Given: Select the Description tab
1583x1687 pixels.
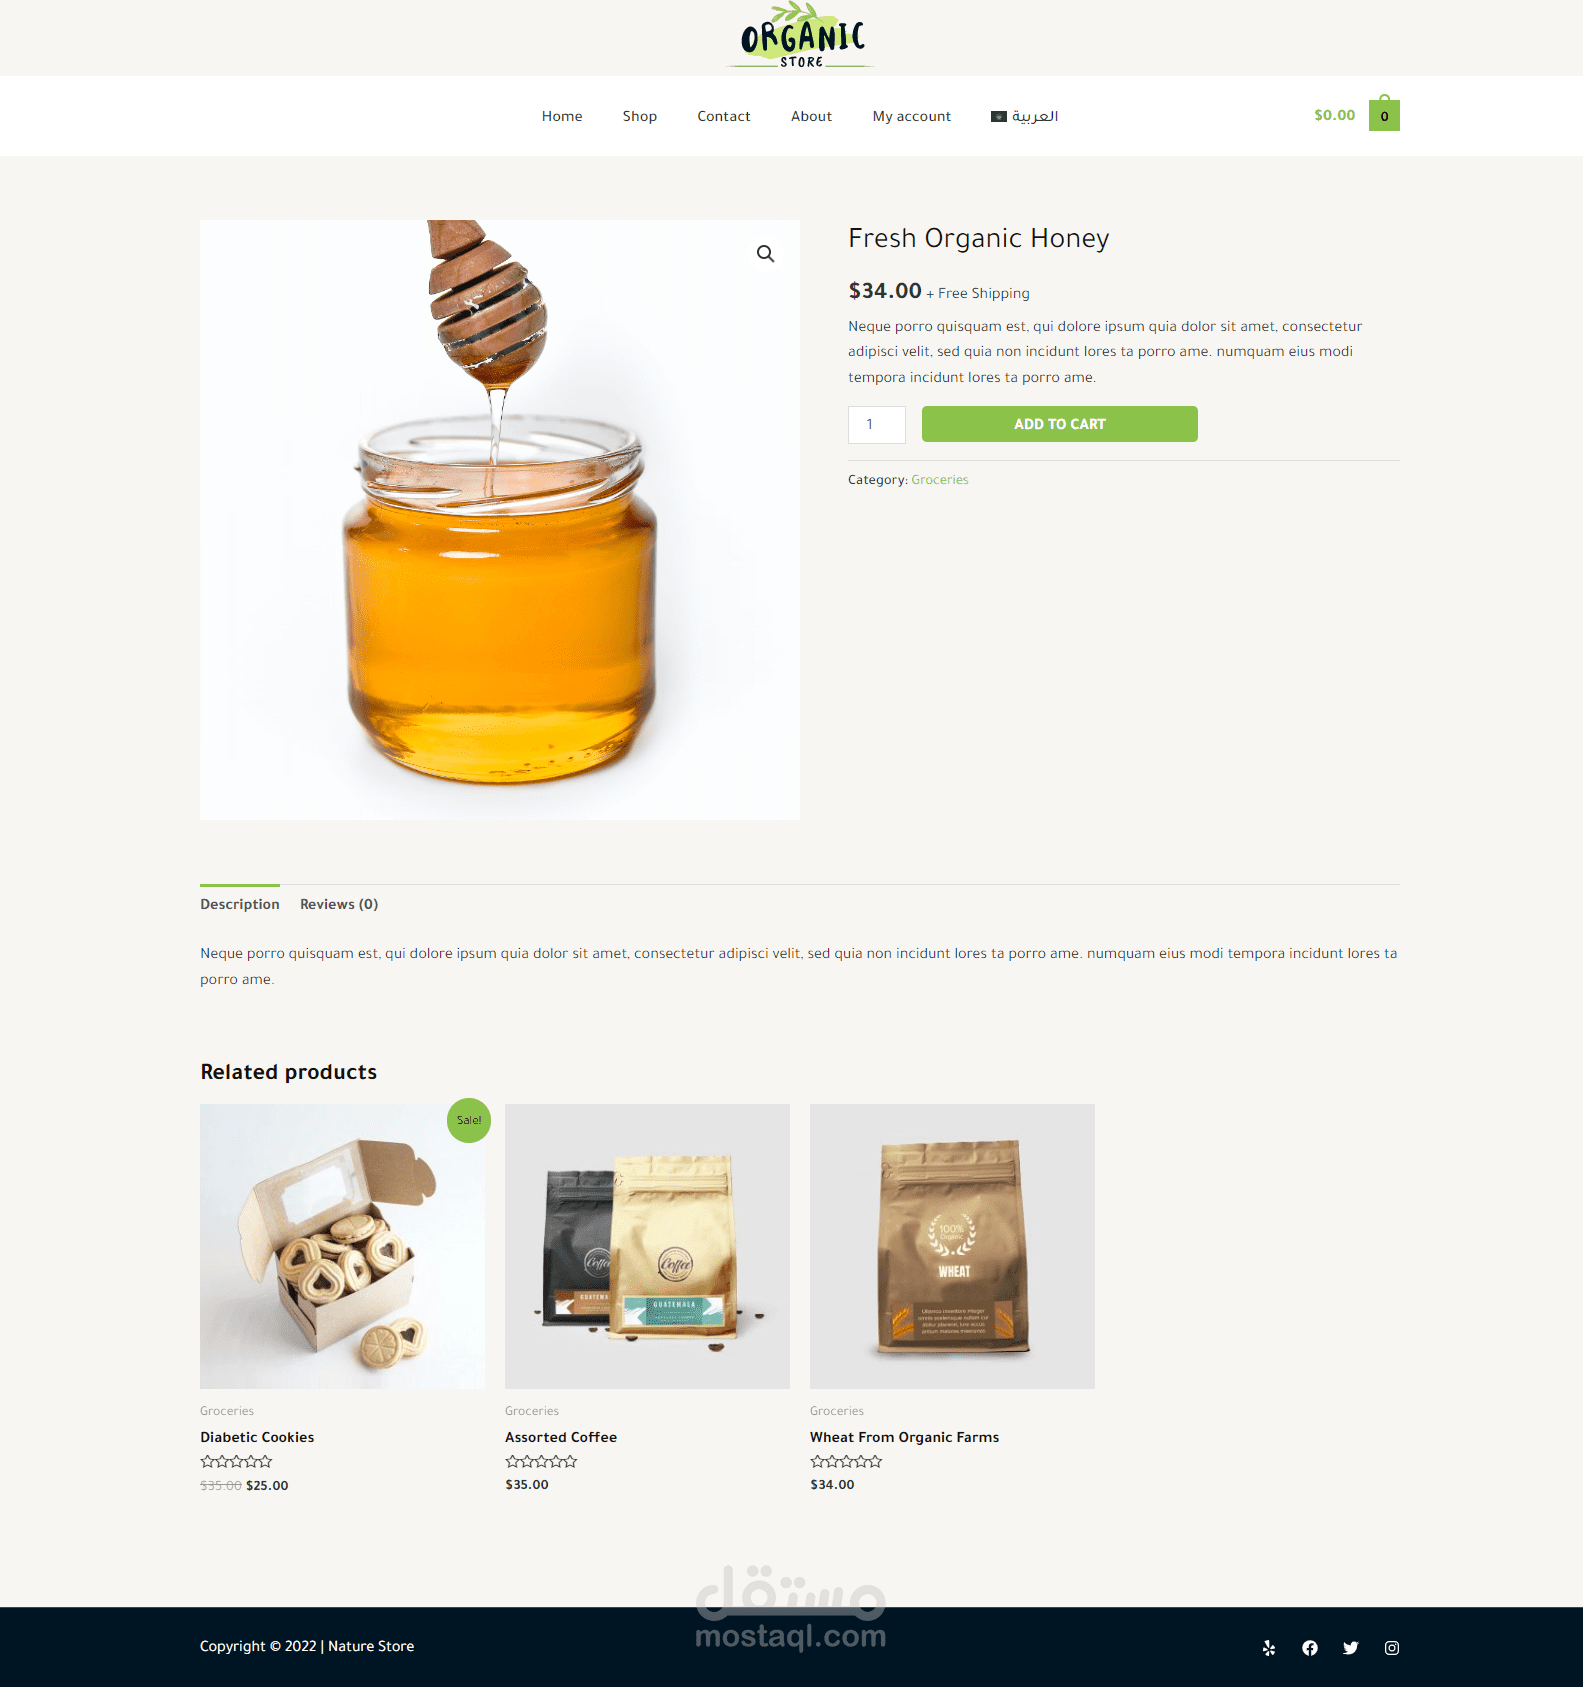Looking at the screenshot, I should pyautogui.click(x=240, y=904).
